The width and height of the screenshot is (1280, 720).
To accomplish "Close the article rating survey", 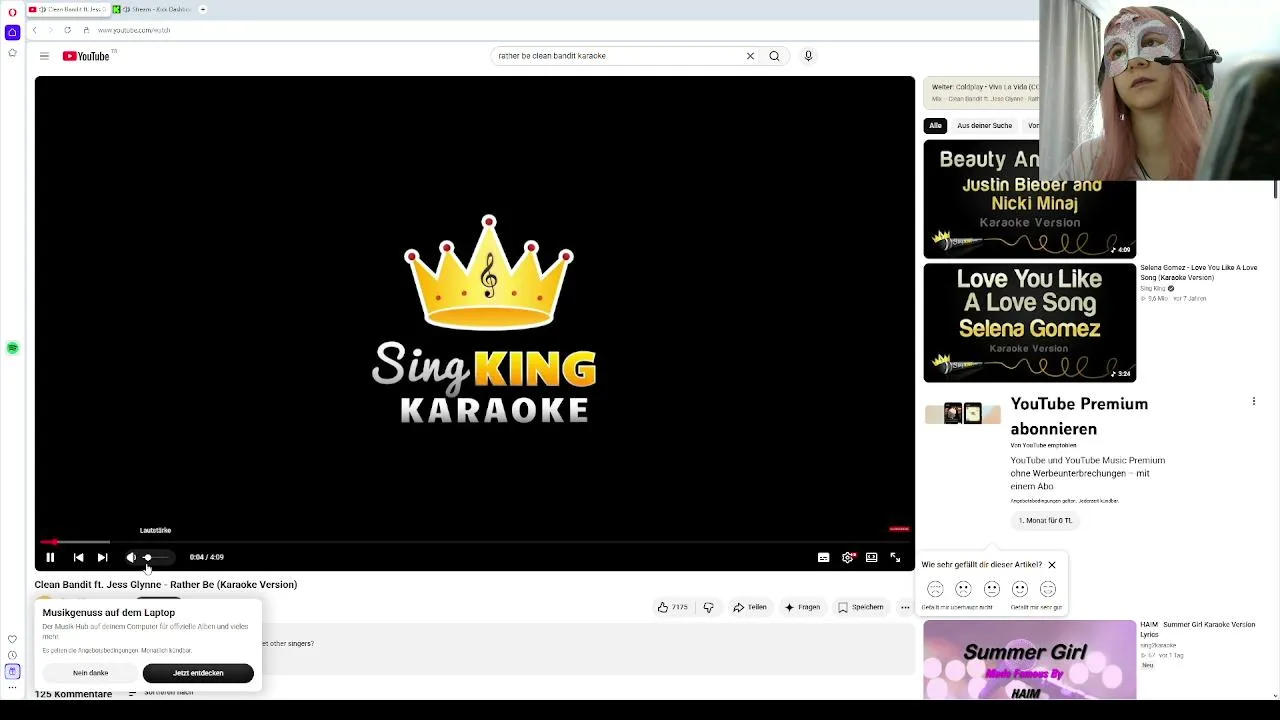I will 1051,565.
